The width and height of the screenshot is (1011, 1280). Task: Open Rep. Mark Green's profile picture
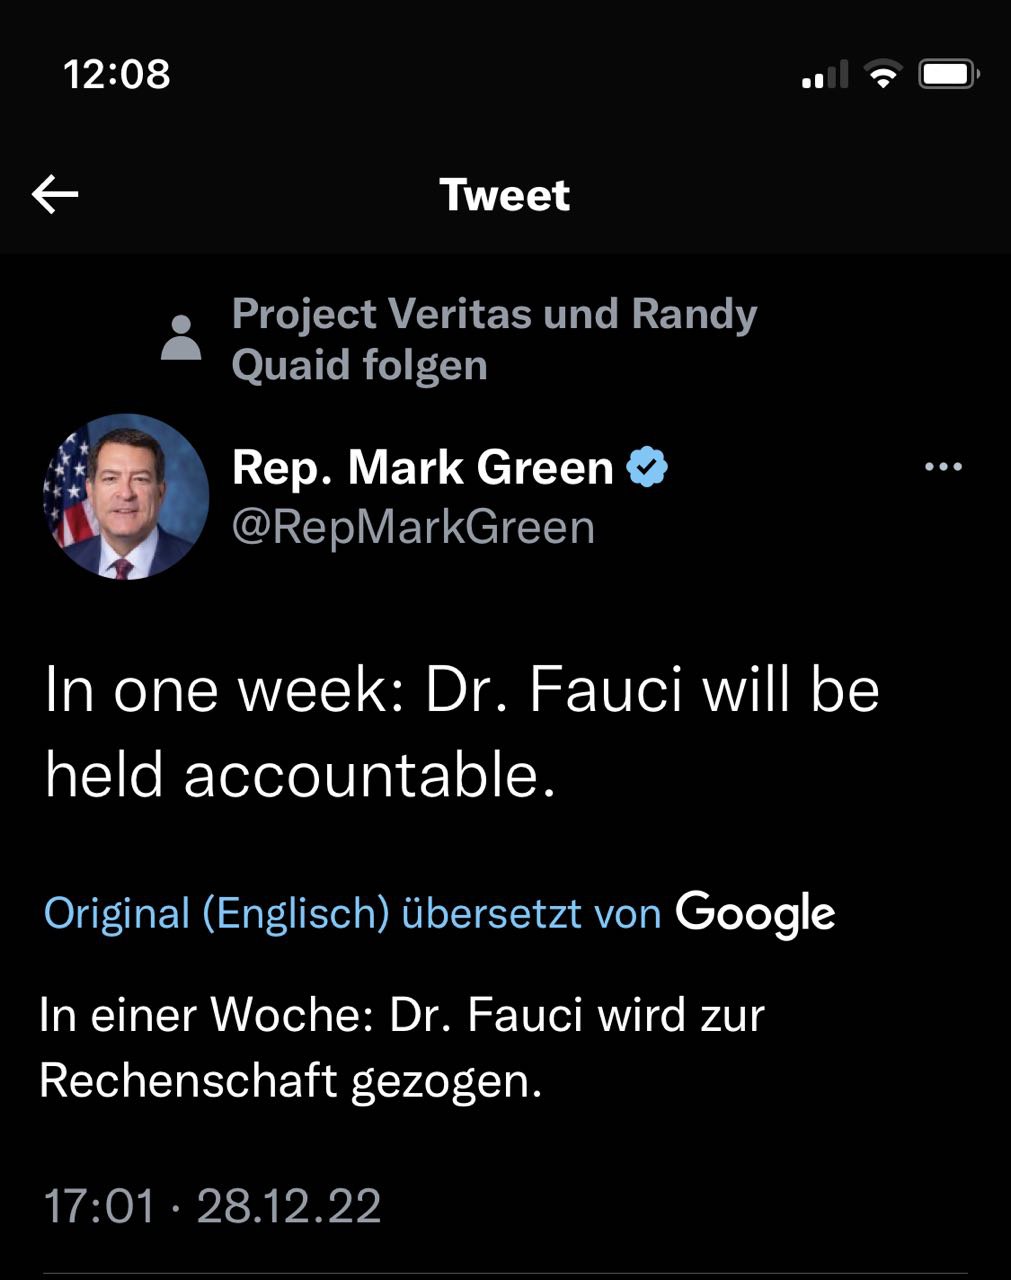[124, 496]
